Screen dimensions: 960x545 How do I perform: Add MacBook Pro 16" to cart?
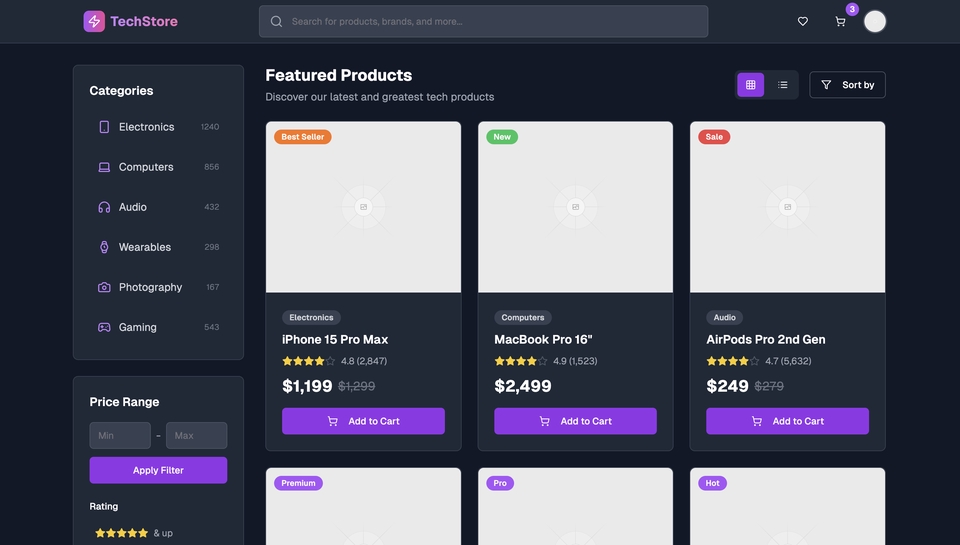pos(576,421)
